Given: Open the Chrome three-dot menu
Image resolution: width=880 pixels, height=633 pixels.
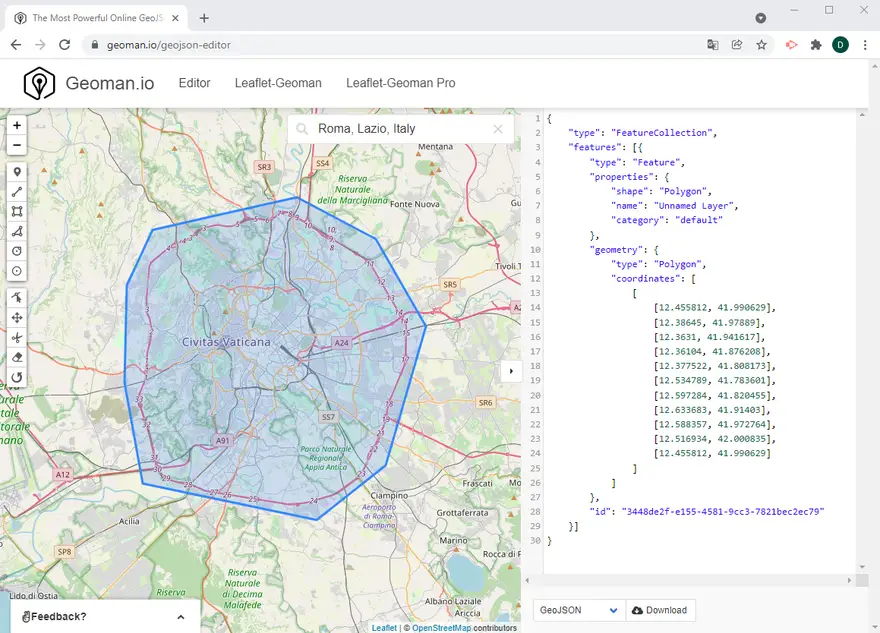Looking at the screenshot, I should (x=865, y=45).
